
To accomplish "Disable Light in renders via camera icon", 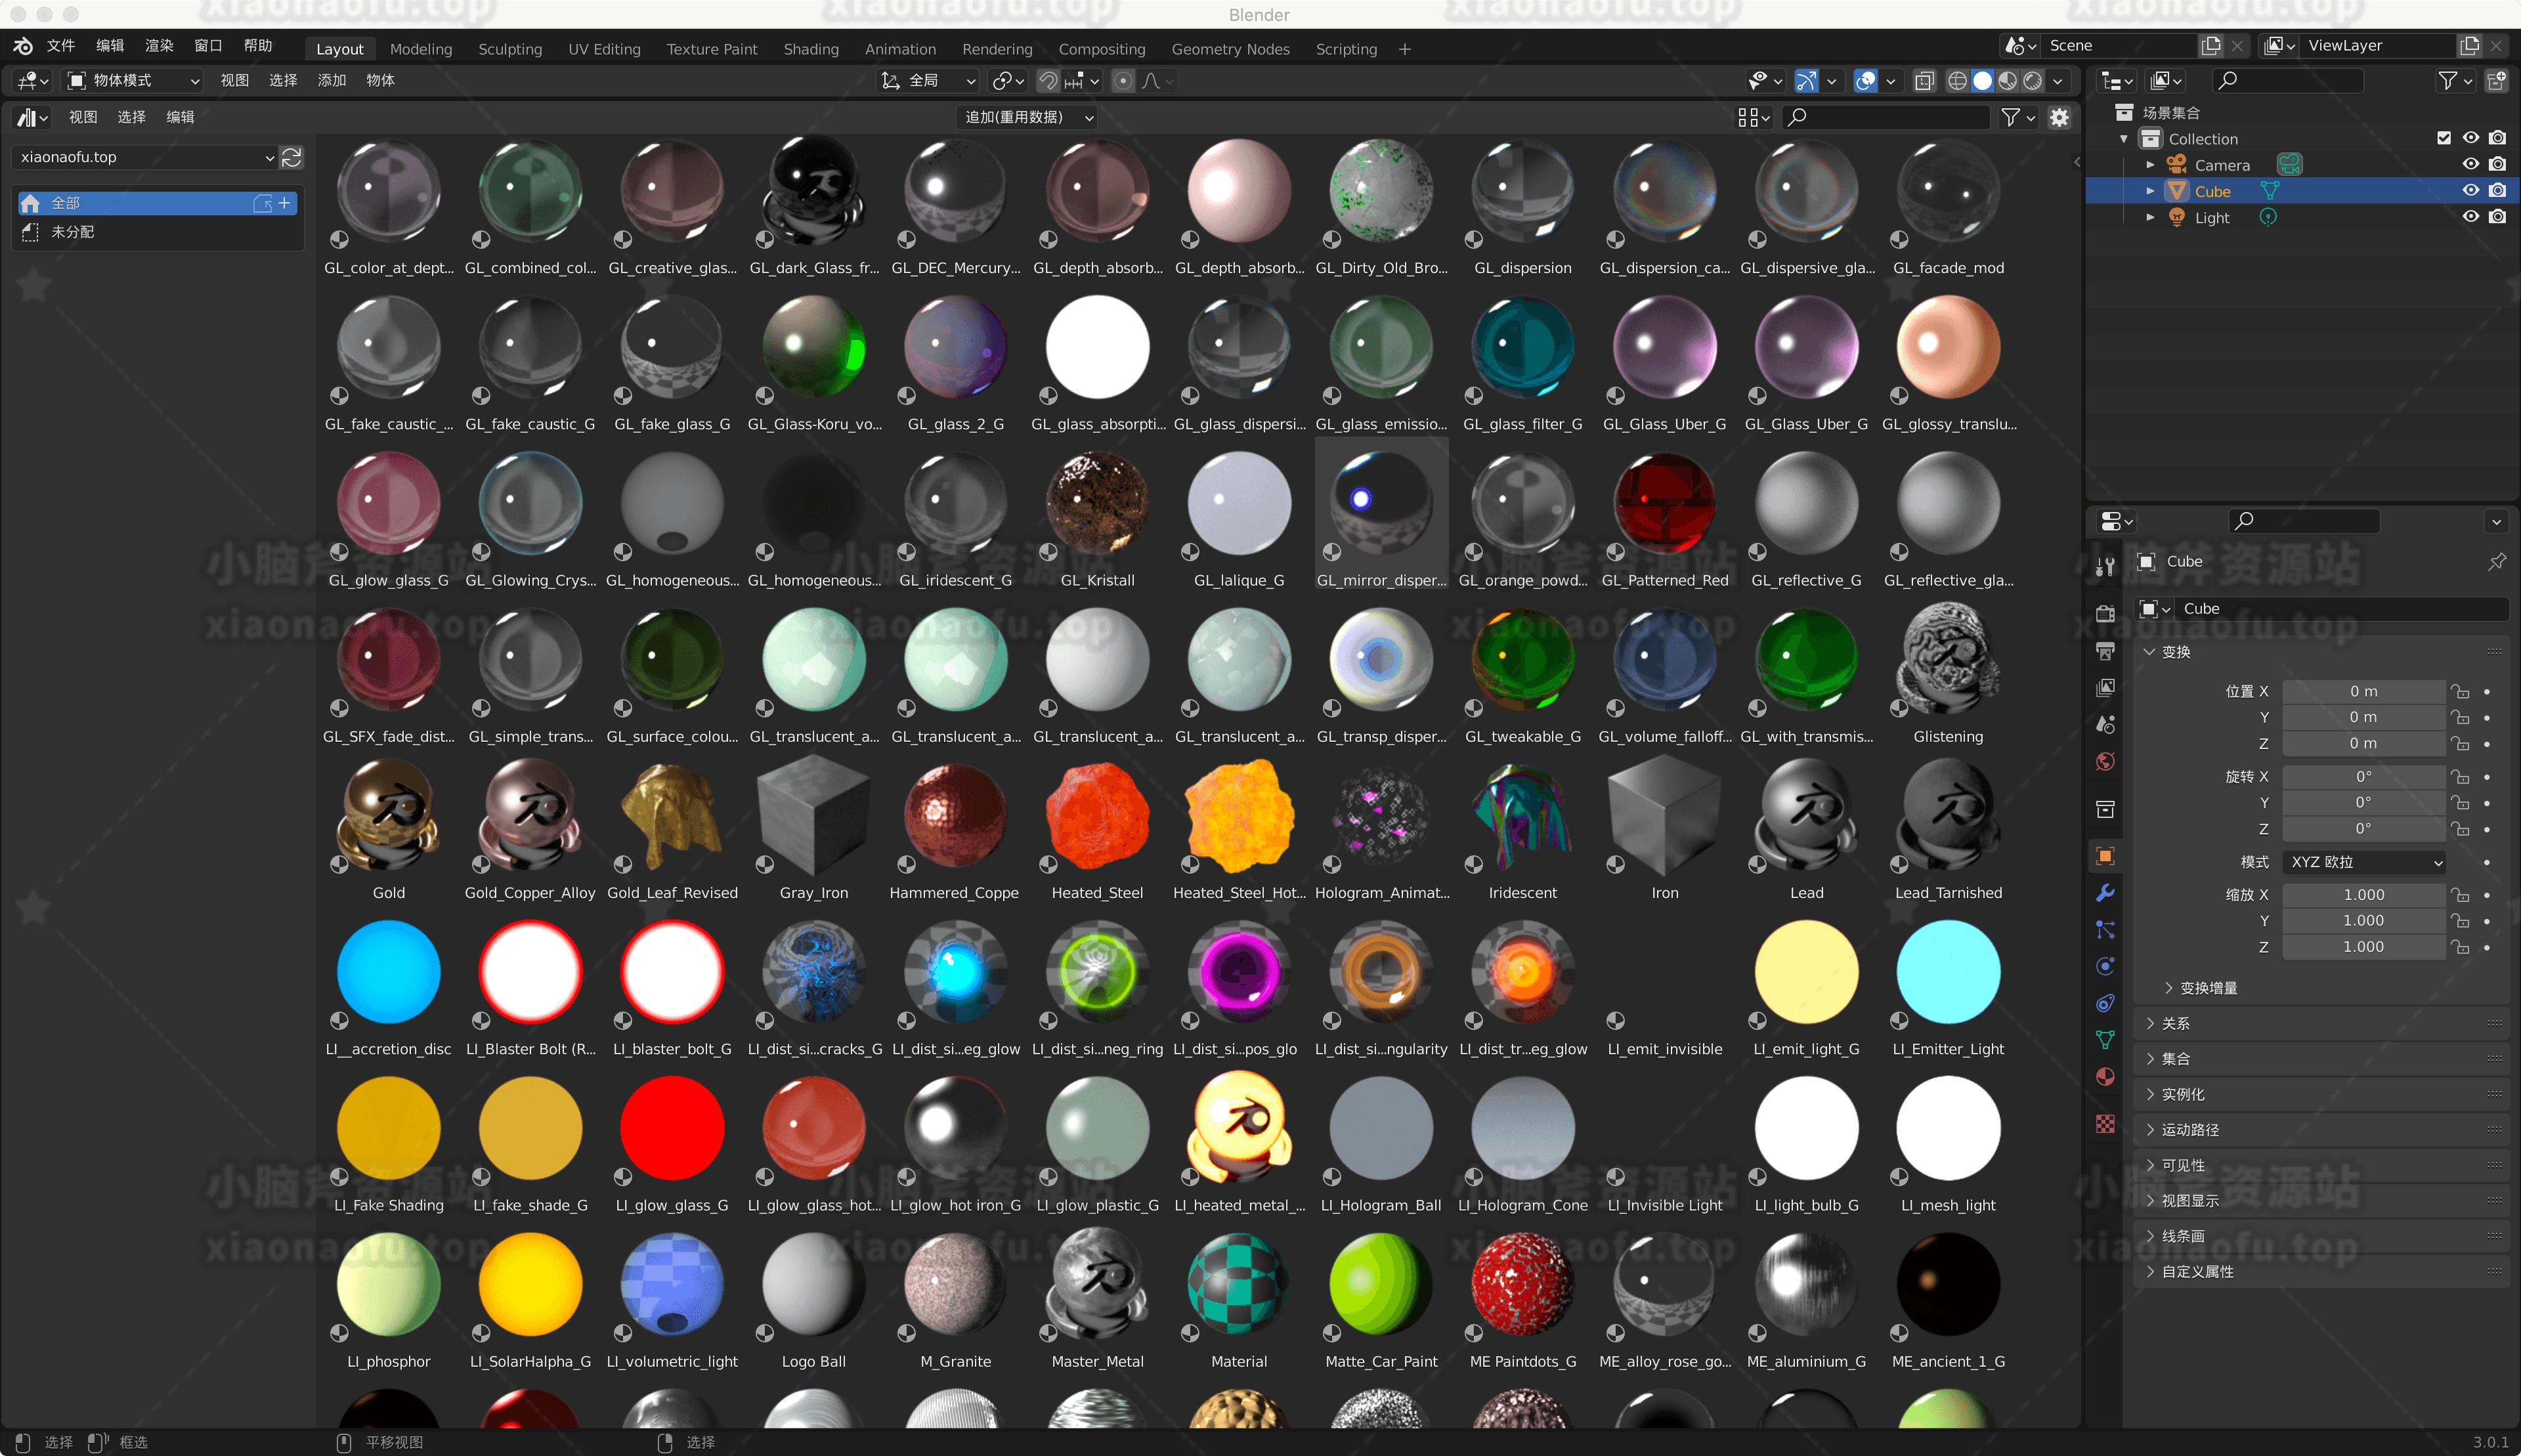I will coord(2497,217).
